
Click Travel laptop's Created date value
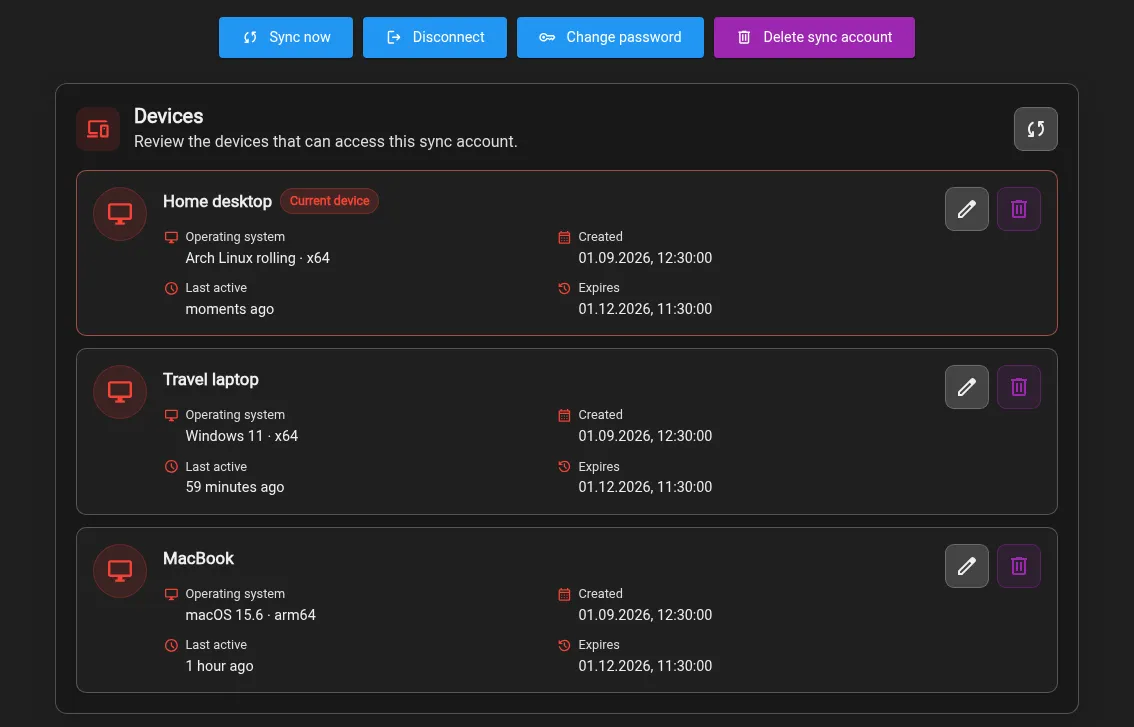click(x=645, y=435)
